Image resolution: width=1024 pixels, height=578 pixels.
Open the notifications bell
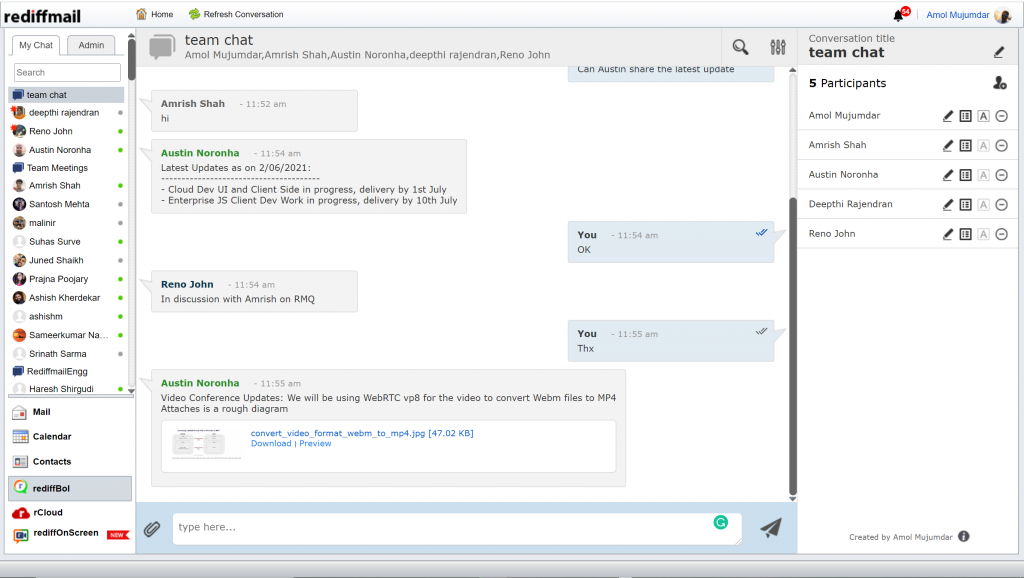pyautogui.click(x=899, y=14)
